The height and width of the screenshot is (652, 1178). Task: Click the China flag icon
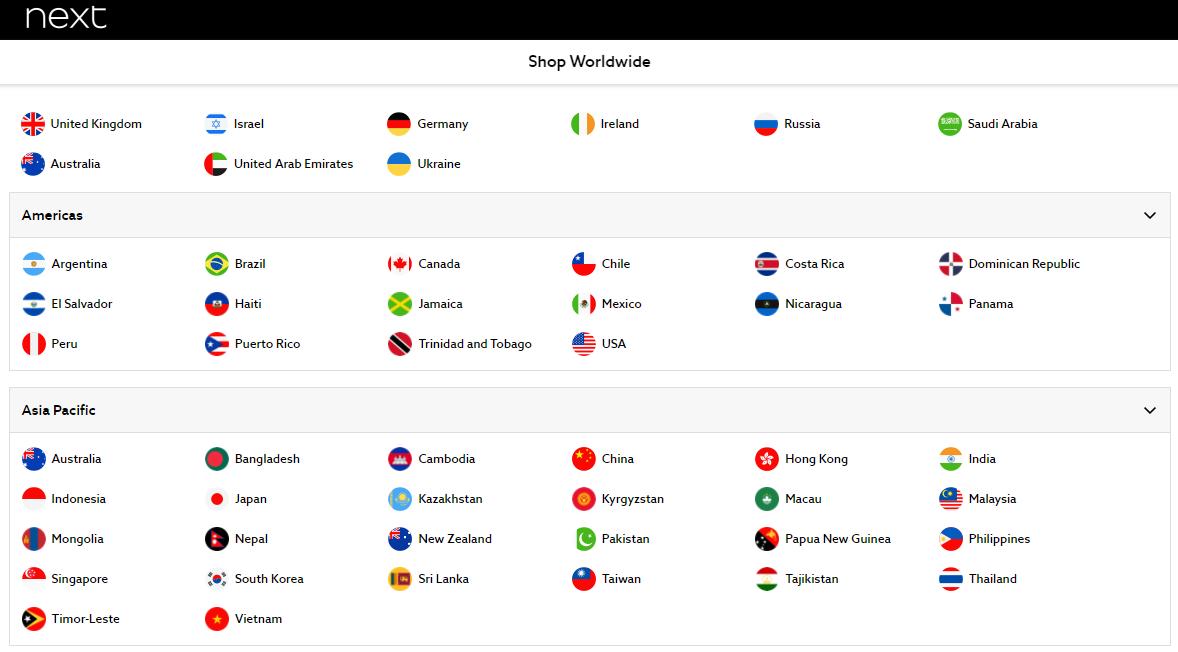(x=584, y=458)
